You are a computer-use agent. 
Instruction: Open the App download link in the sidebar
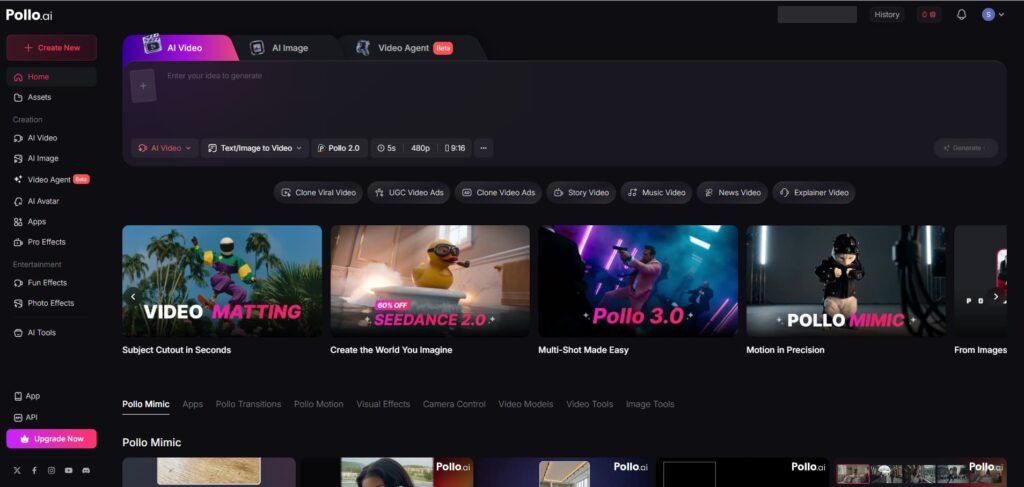[x=27, y=396]
